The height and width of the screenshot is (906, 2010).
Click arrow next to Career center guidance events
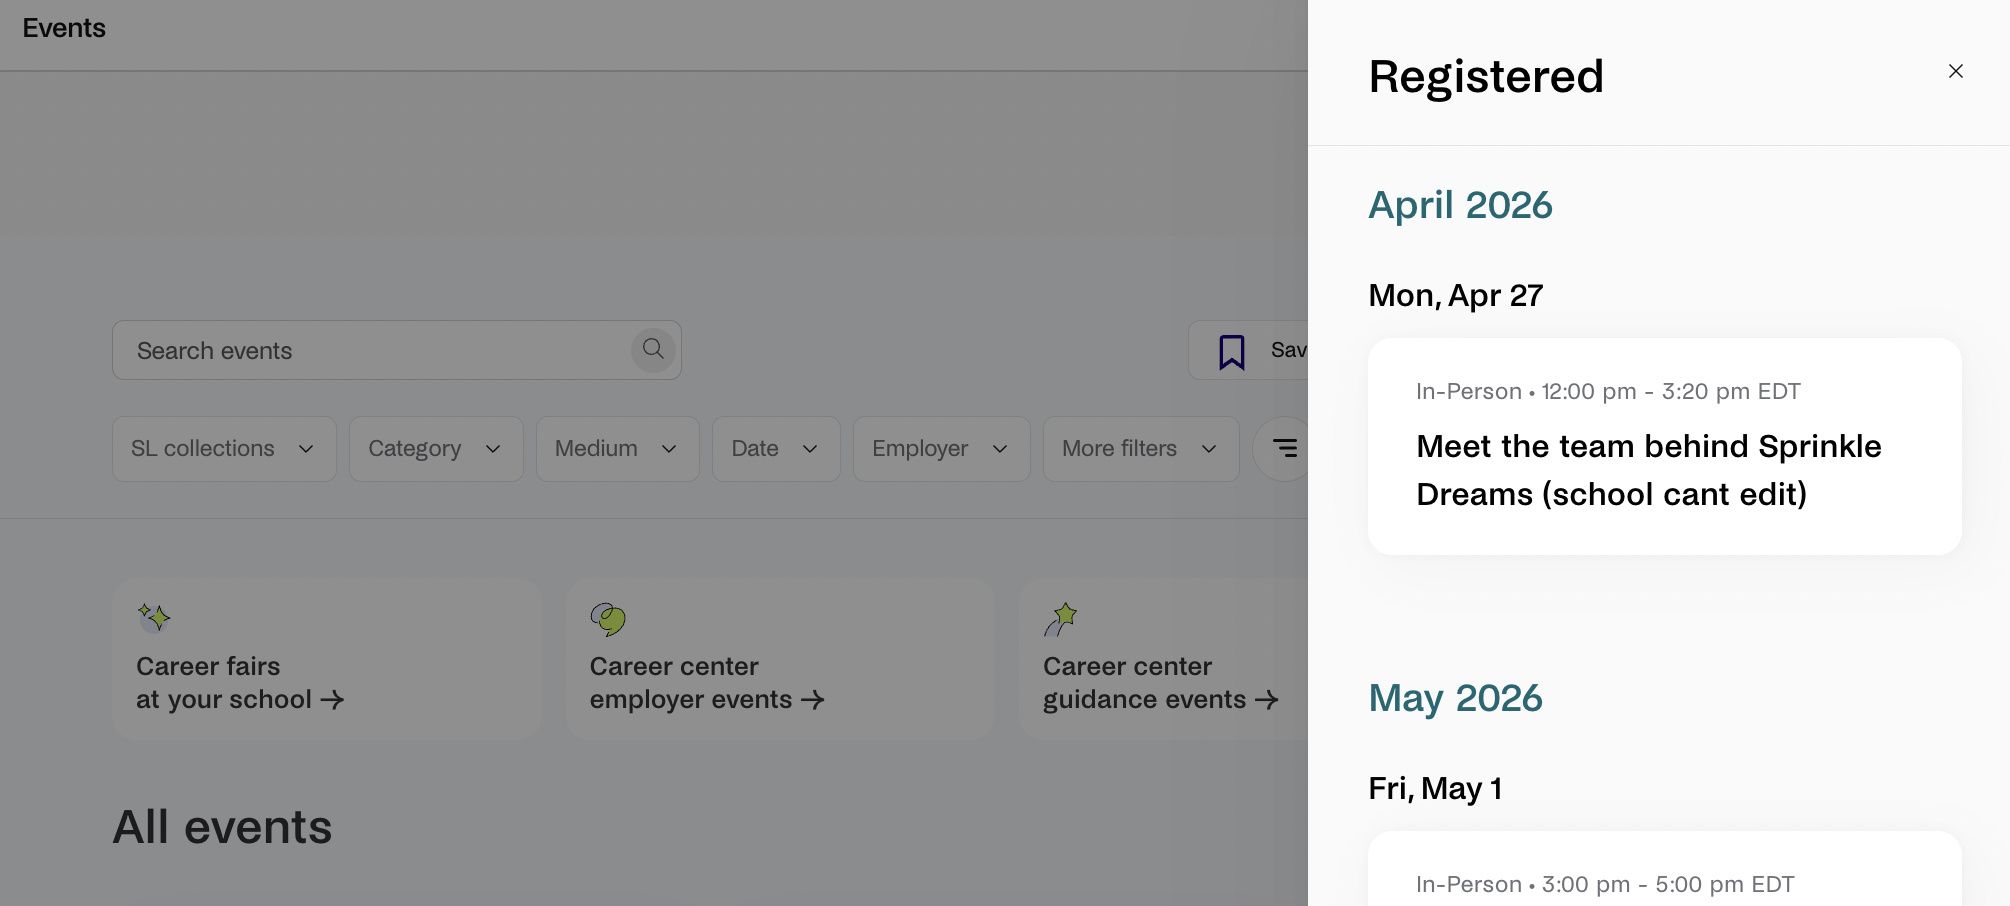(x=1267, y=700)
